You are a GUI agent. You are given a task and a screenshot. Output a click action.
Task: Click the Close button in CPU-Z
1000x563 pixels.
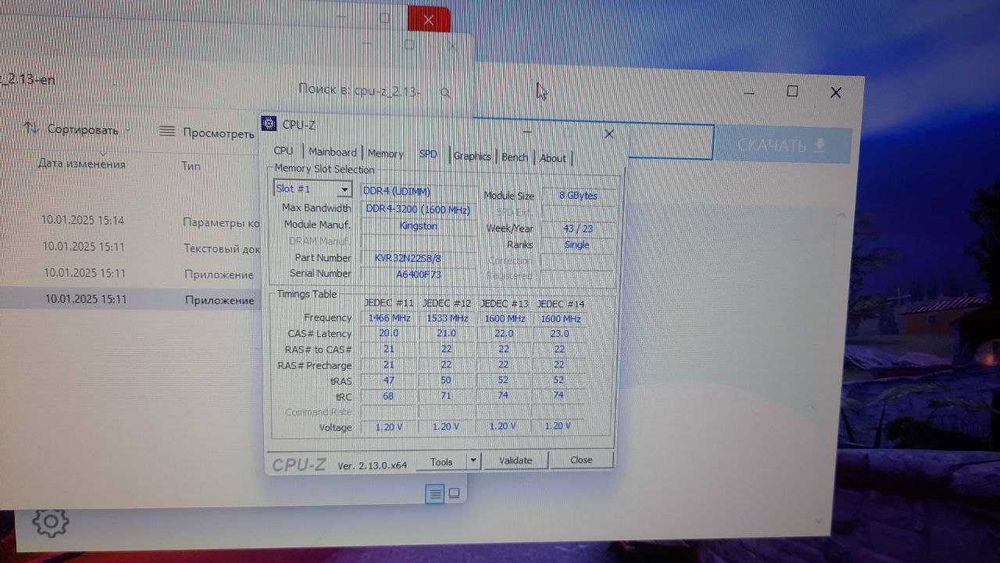tap(581, 460)
